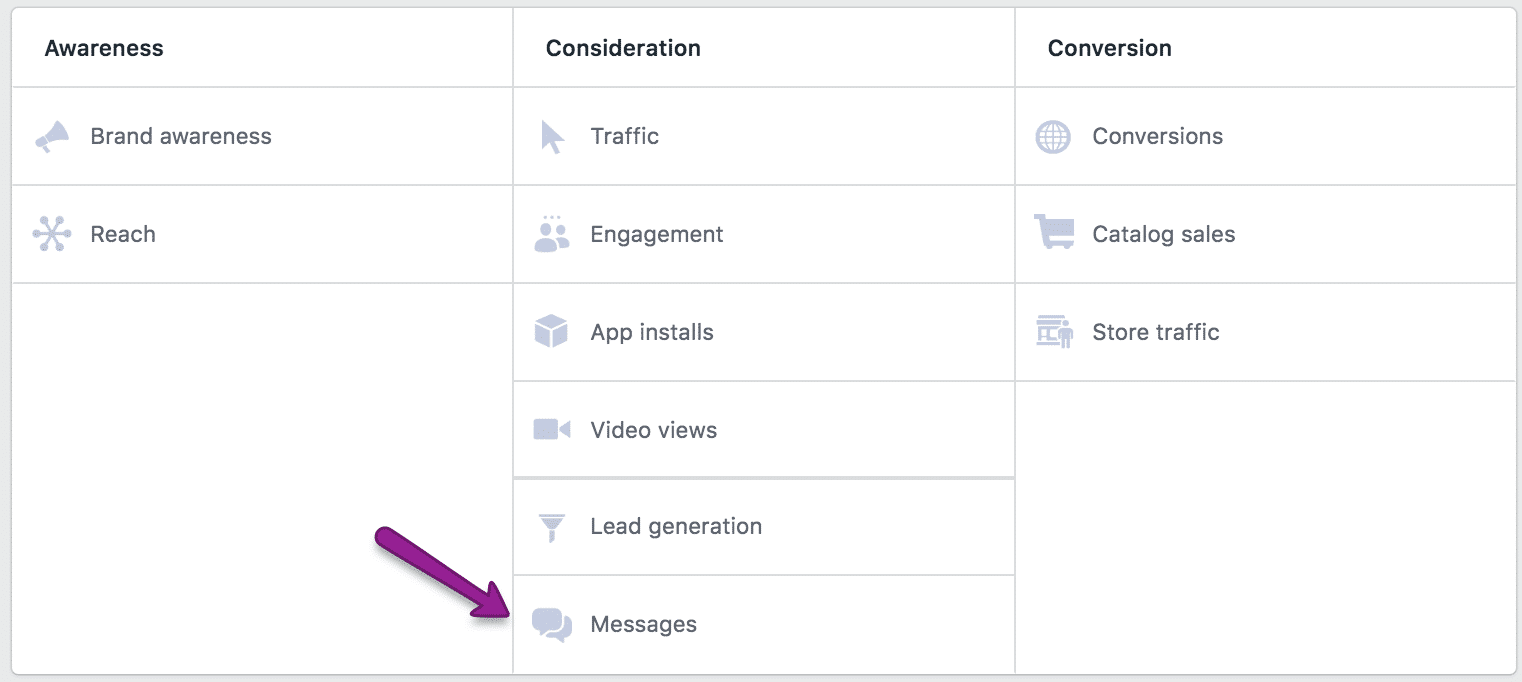The height and width of the screenshot is (682, 1522).
Task: Choose the Reach objective
Action: (123, 234)
